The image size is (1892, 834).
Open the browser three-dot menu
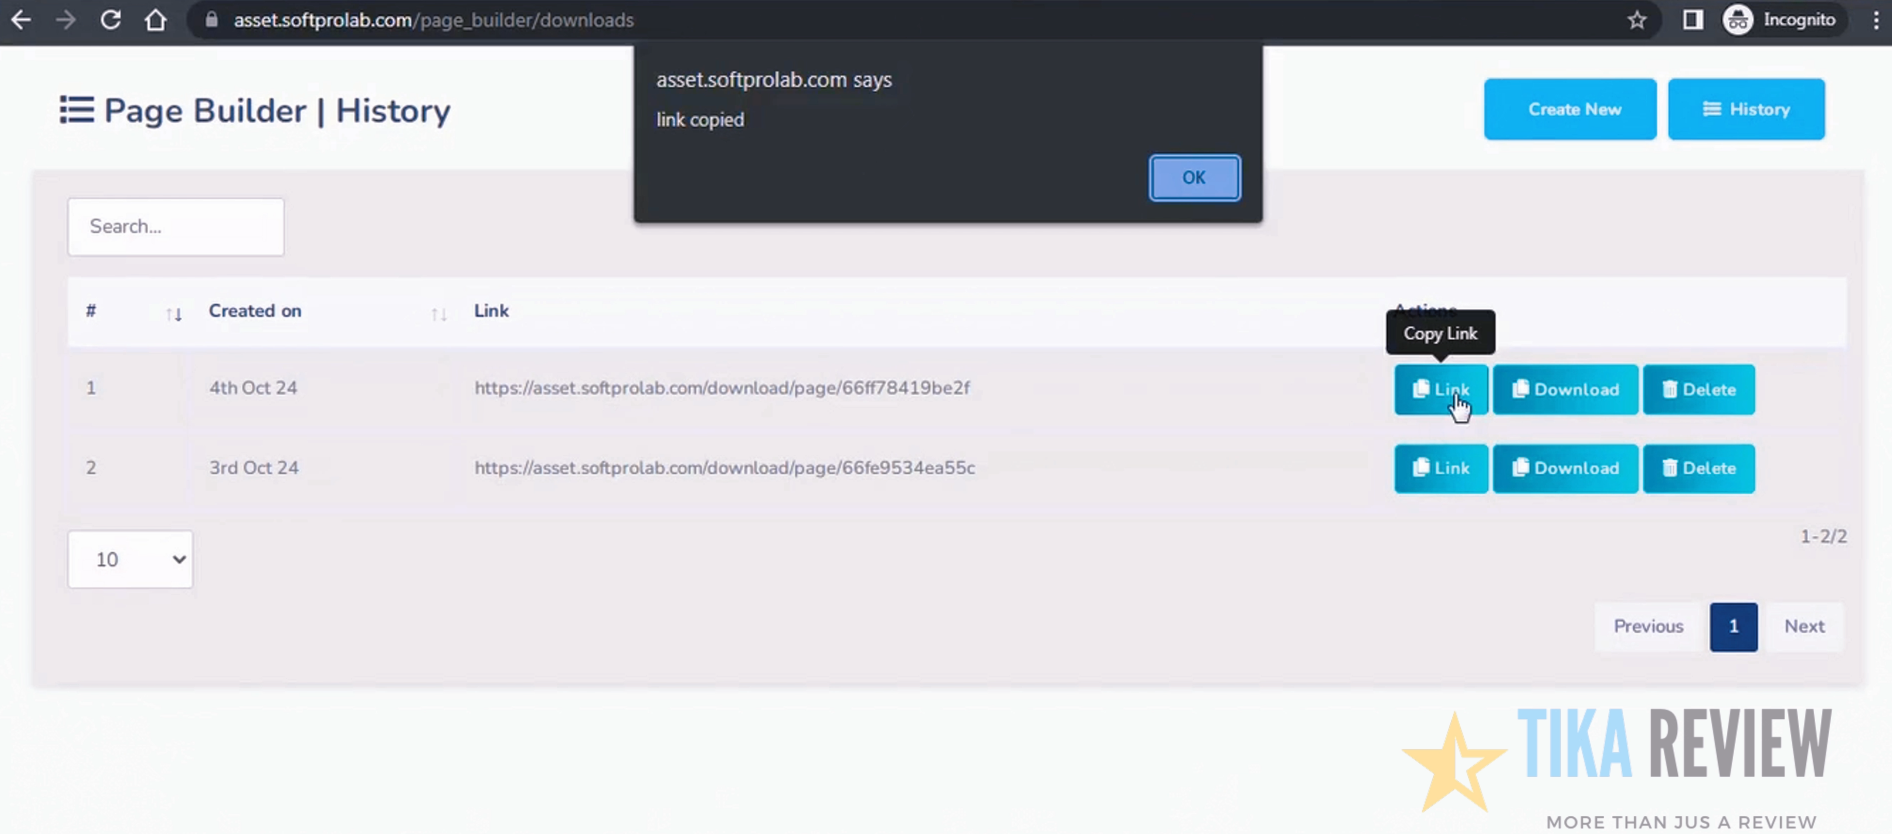[1876, 20]
